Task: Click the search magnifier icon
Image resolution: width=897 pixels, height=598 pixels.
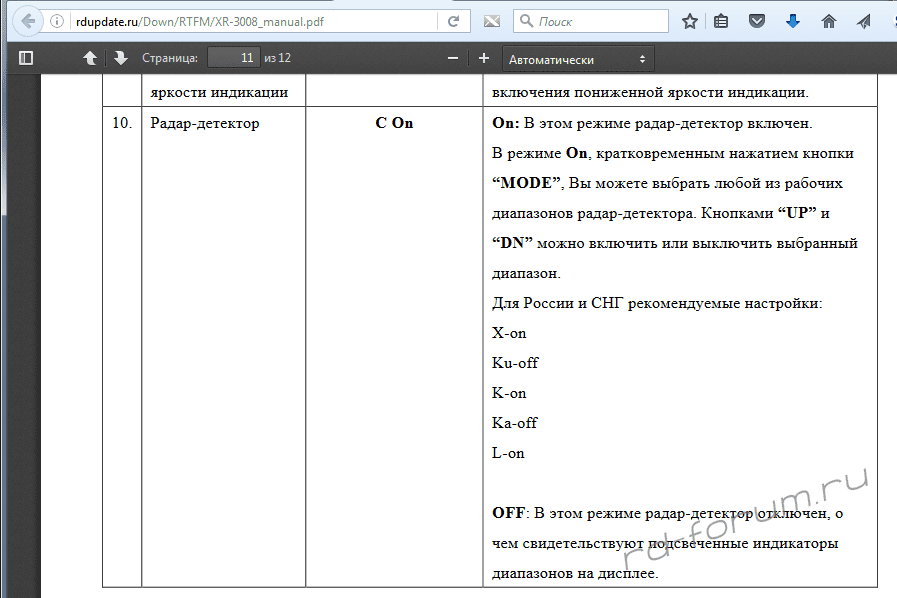Action: 526,21
